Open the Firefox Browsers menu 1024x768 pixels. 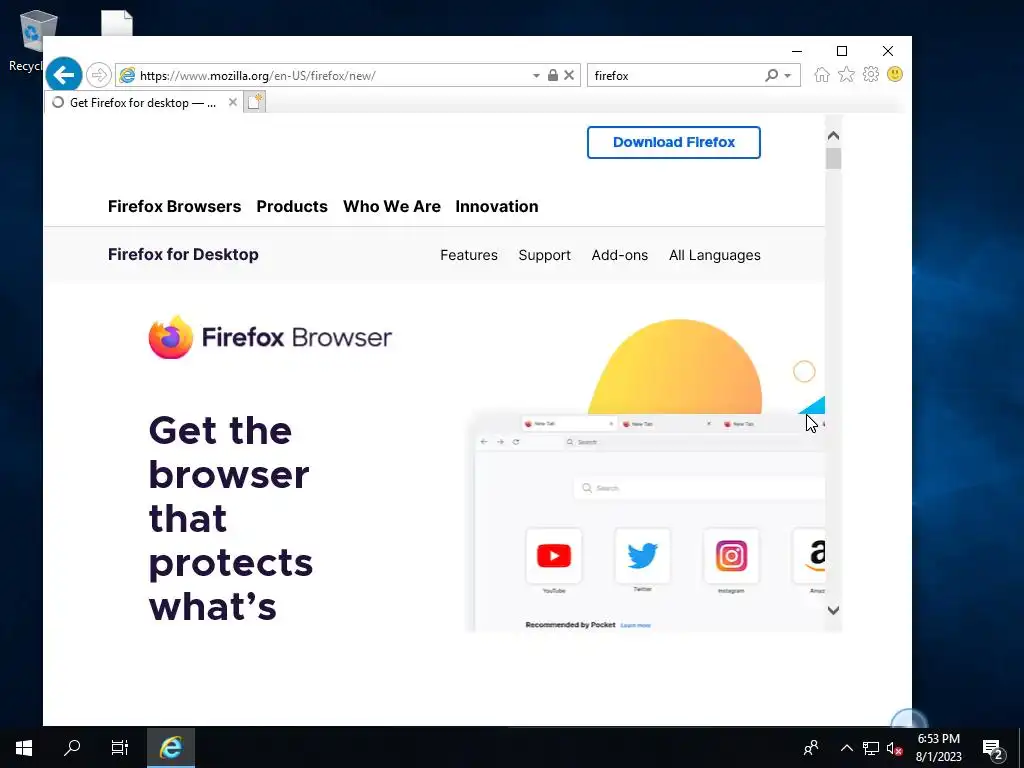(174, 206)
